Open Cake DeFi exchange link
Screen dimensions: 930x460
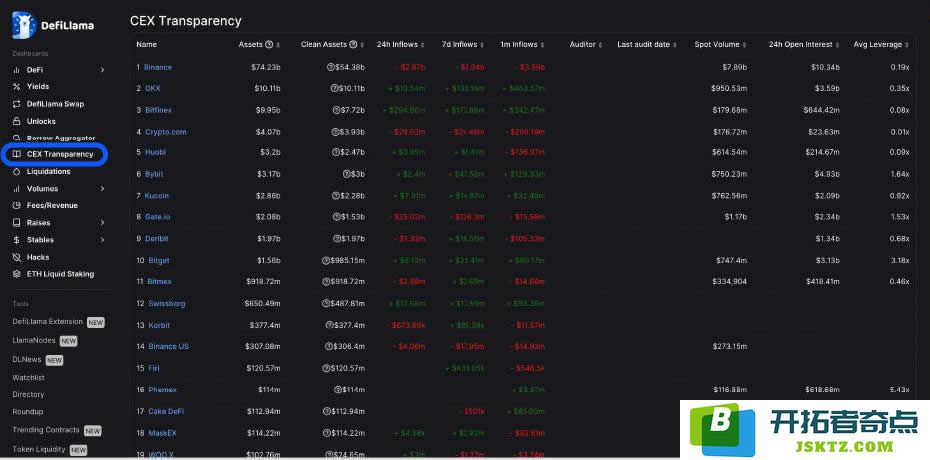click(x=166, y=411)
